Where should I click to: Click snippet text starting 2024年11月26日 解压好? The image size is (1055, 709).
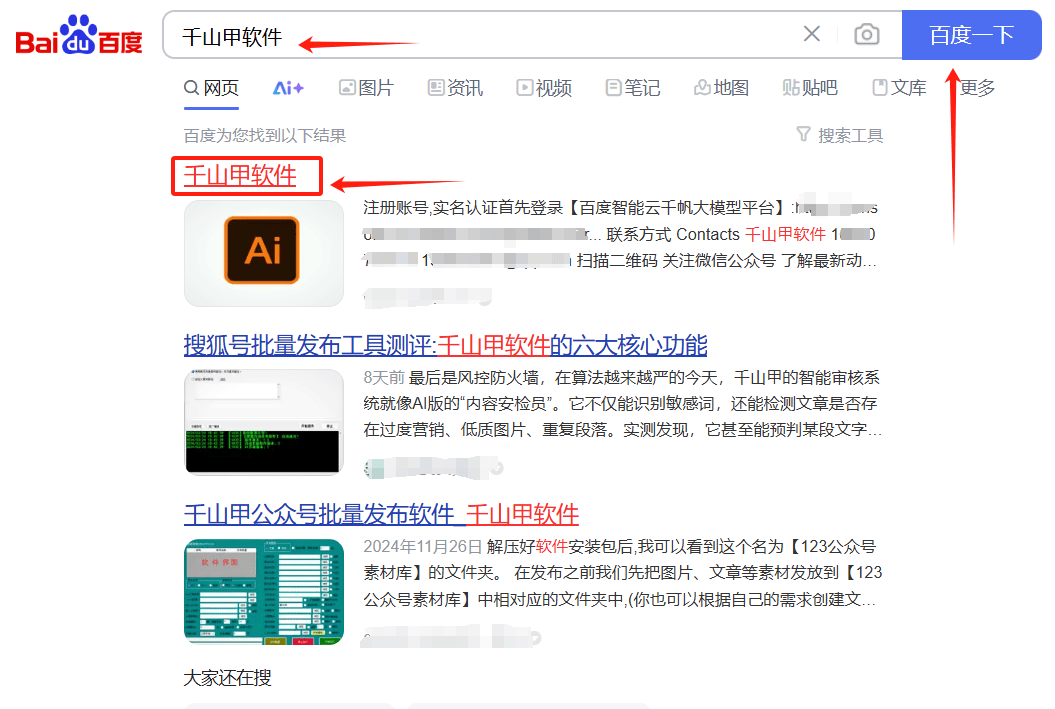[x=622, y=573]
